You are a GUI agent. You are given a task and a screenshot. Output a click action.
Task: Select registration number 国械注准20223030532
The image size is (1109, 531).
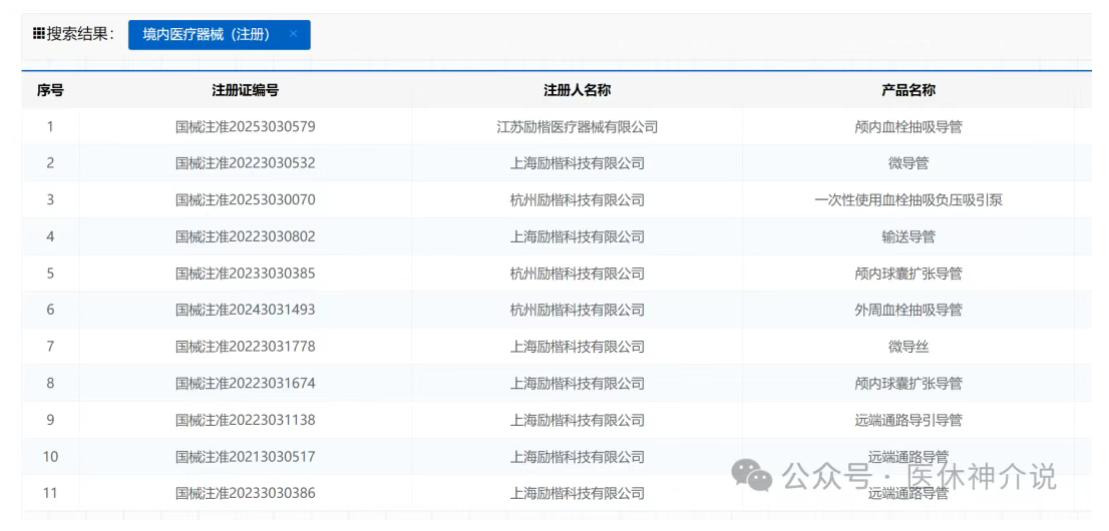[245, 163]
